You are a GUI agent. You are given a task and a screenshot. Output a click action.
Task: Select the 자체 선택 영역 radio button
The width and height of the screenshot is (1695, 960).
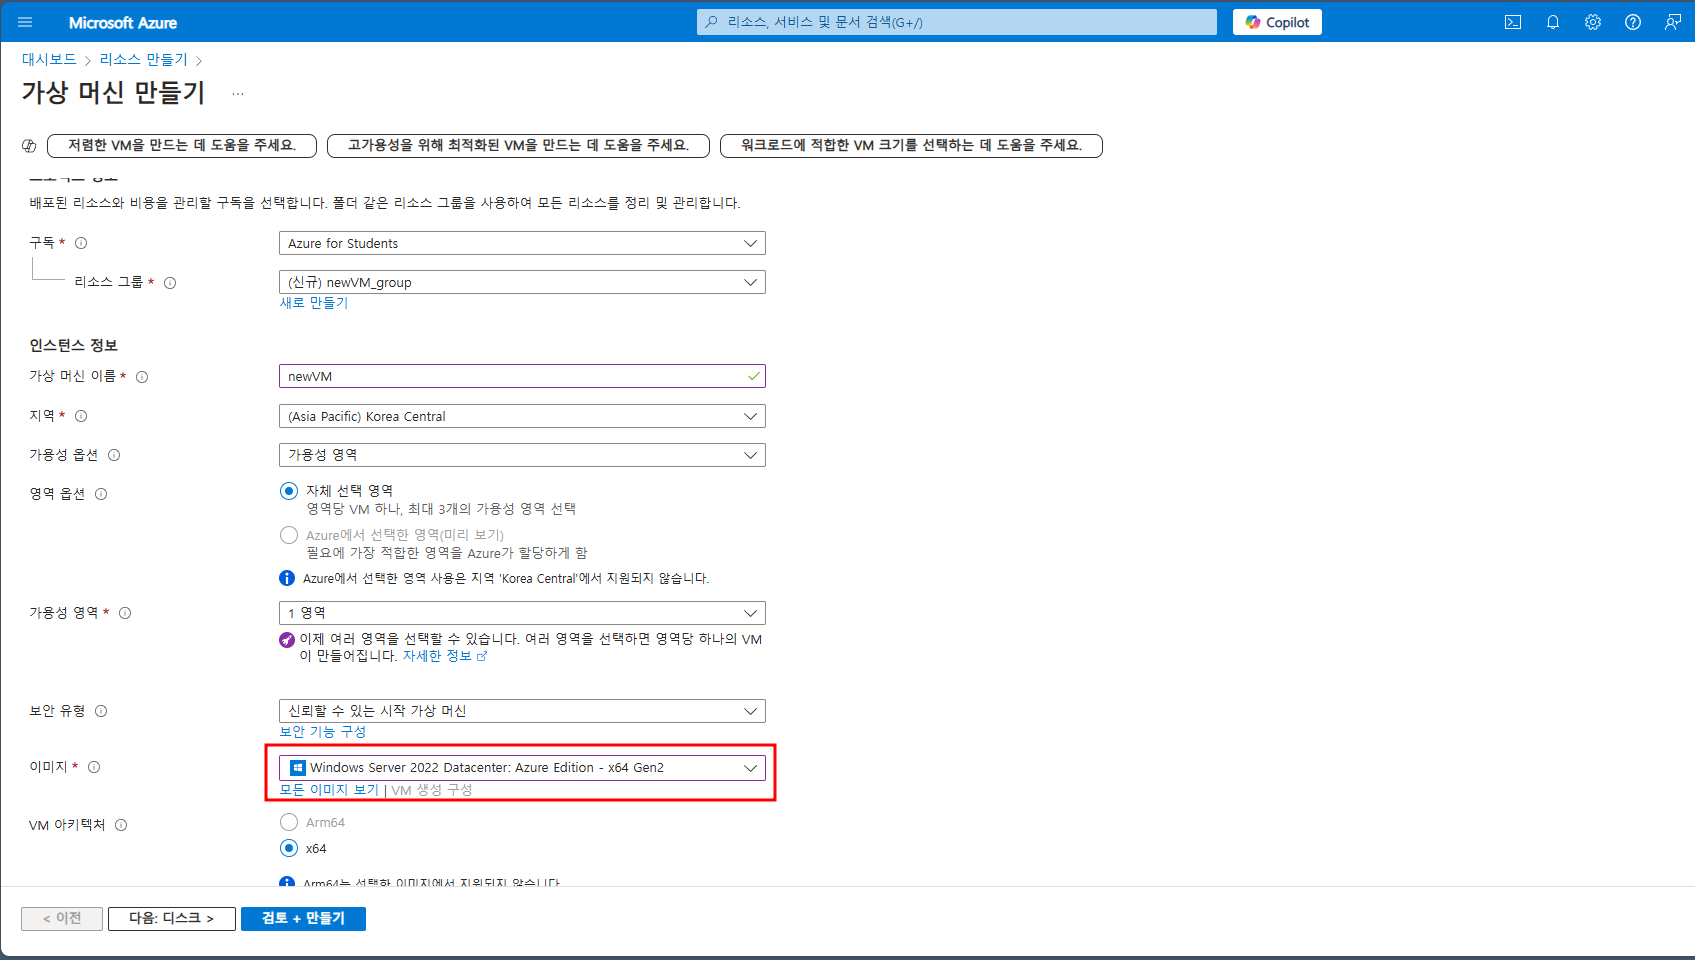coord(289,491)
